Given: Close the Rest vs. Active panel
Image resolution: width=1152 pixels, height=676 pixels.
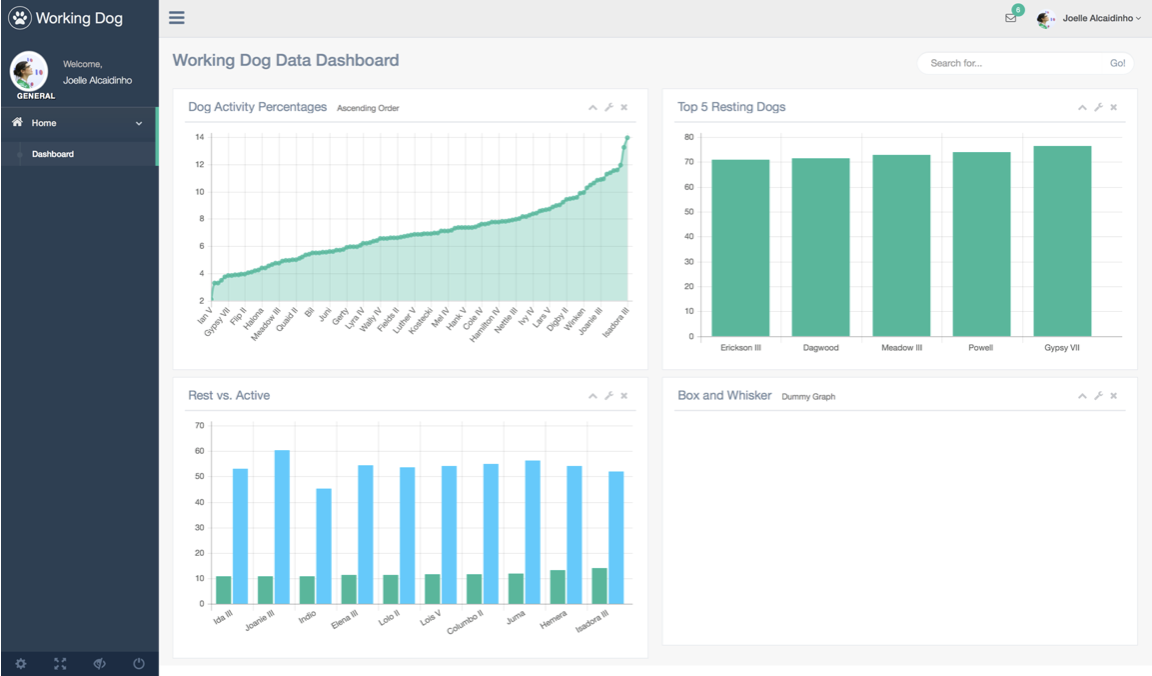Looking at the screenshot, I should pyautogui.click(x=624, y=396).
